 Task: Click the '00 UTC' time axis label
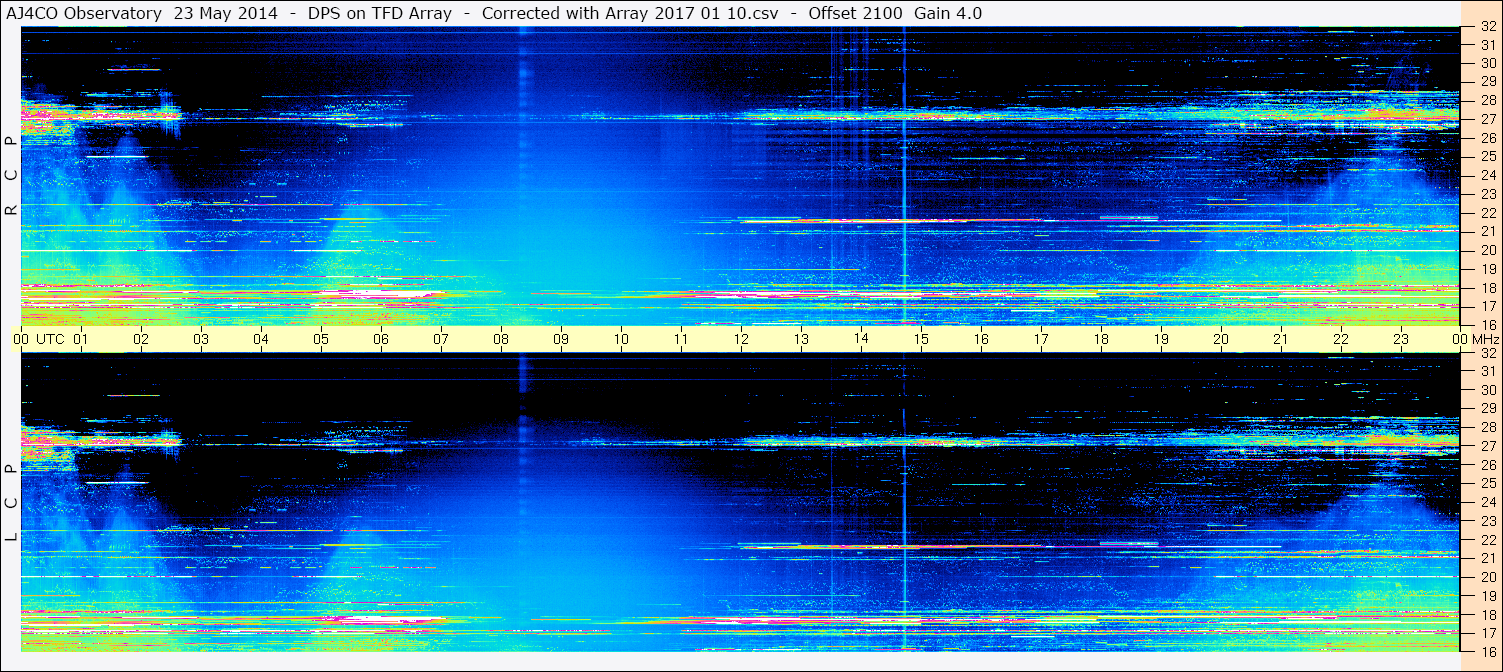tap(38, 339)
